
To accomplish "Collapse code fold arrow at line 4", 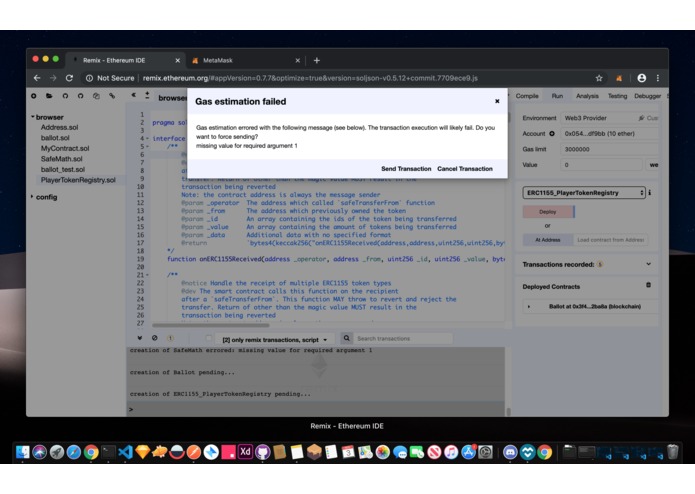I will (x=148, y=139).
